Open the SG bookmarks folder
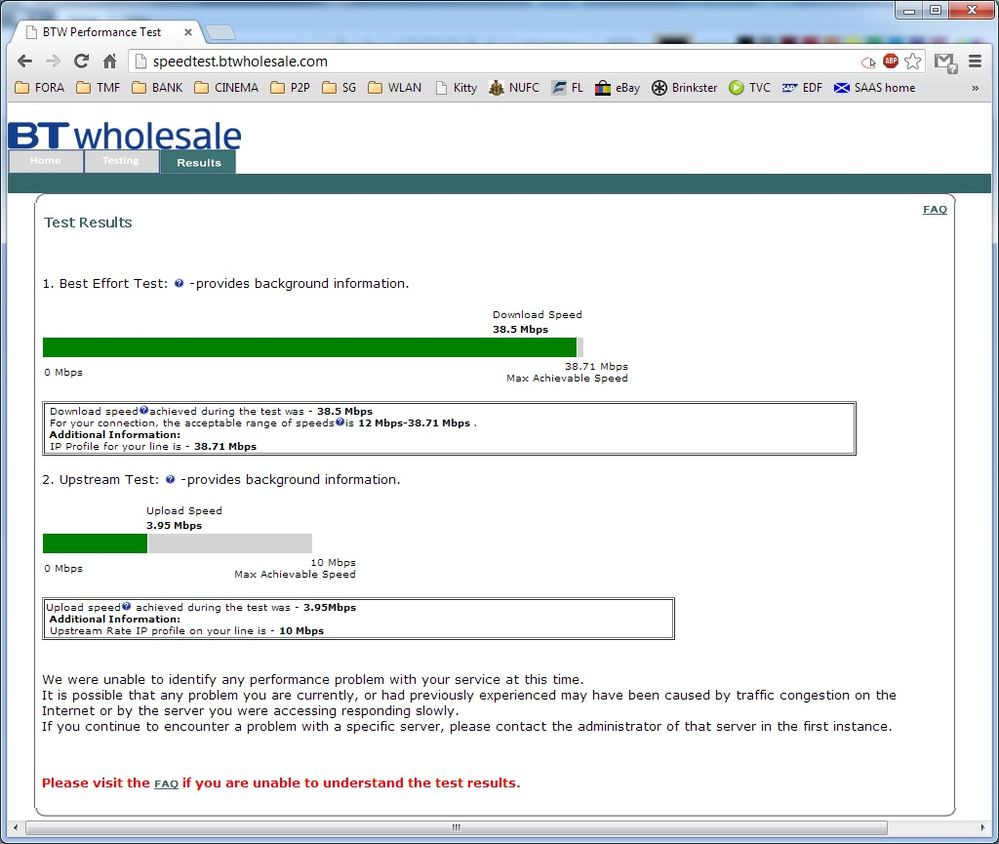Image resolution: width=999 pixels, height=844 pixels. pos(339,88)
